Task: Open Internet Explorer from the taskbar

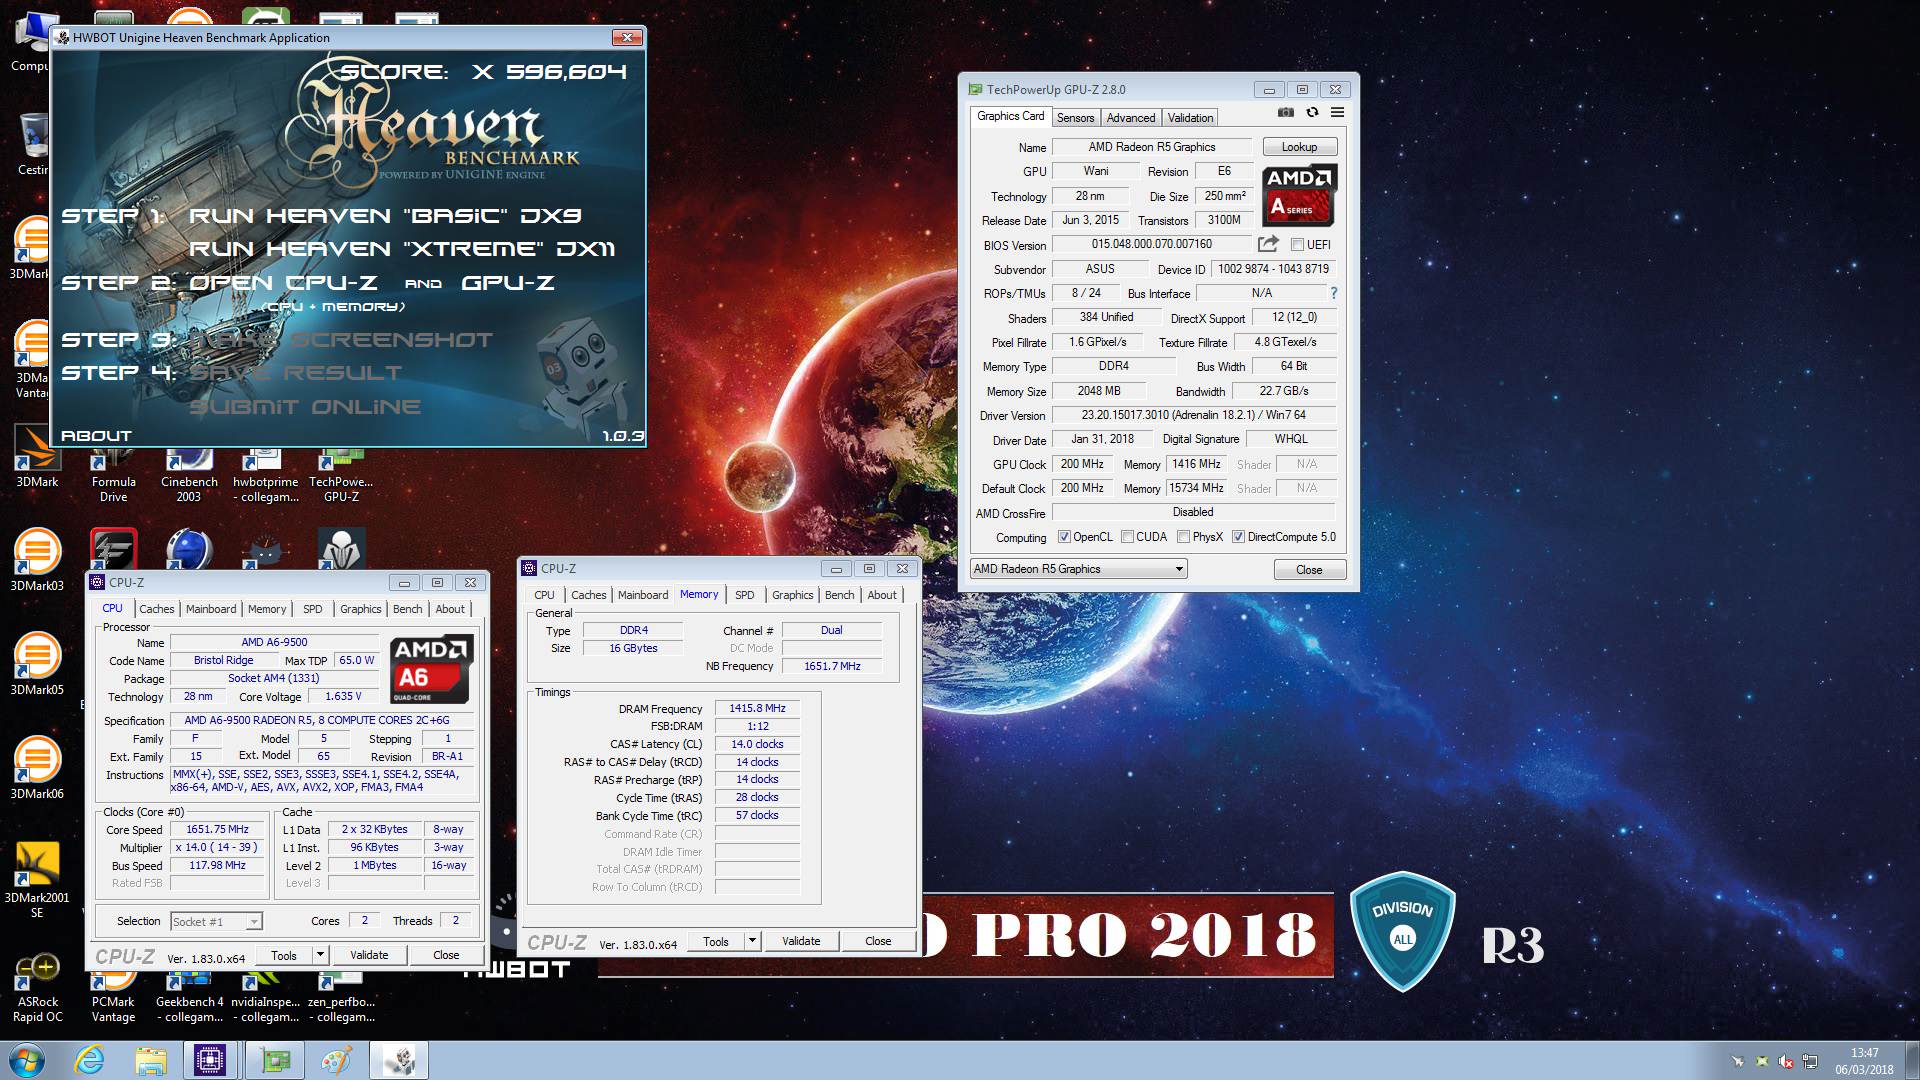Action: tap(89, 1060)
